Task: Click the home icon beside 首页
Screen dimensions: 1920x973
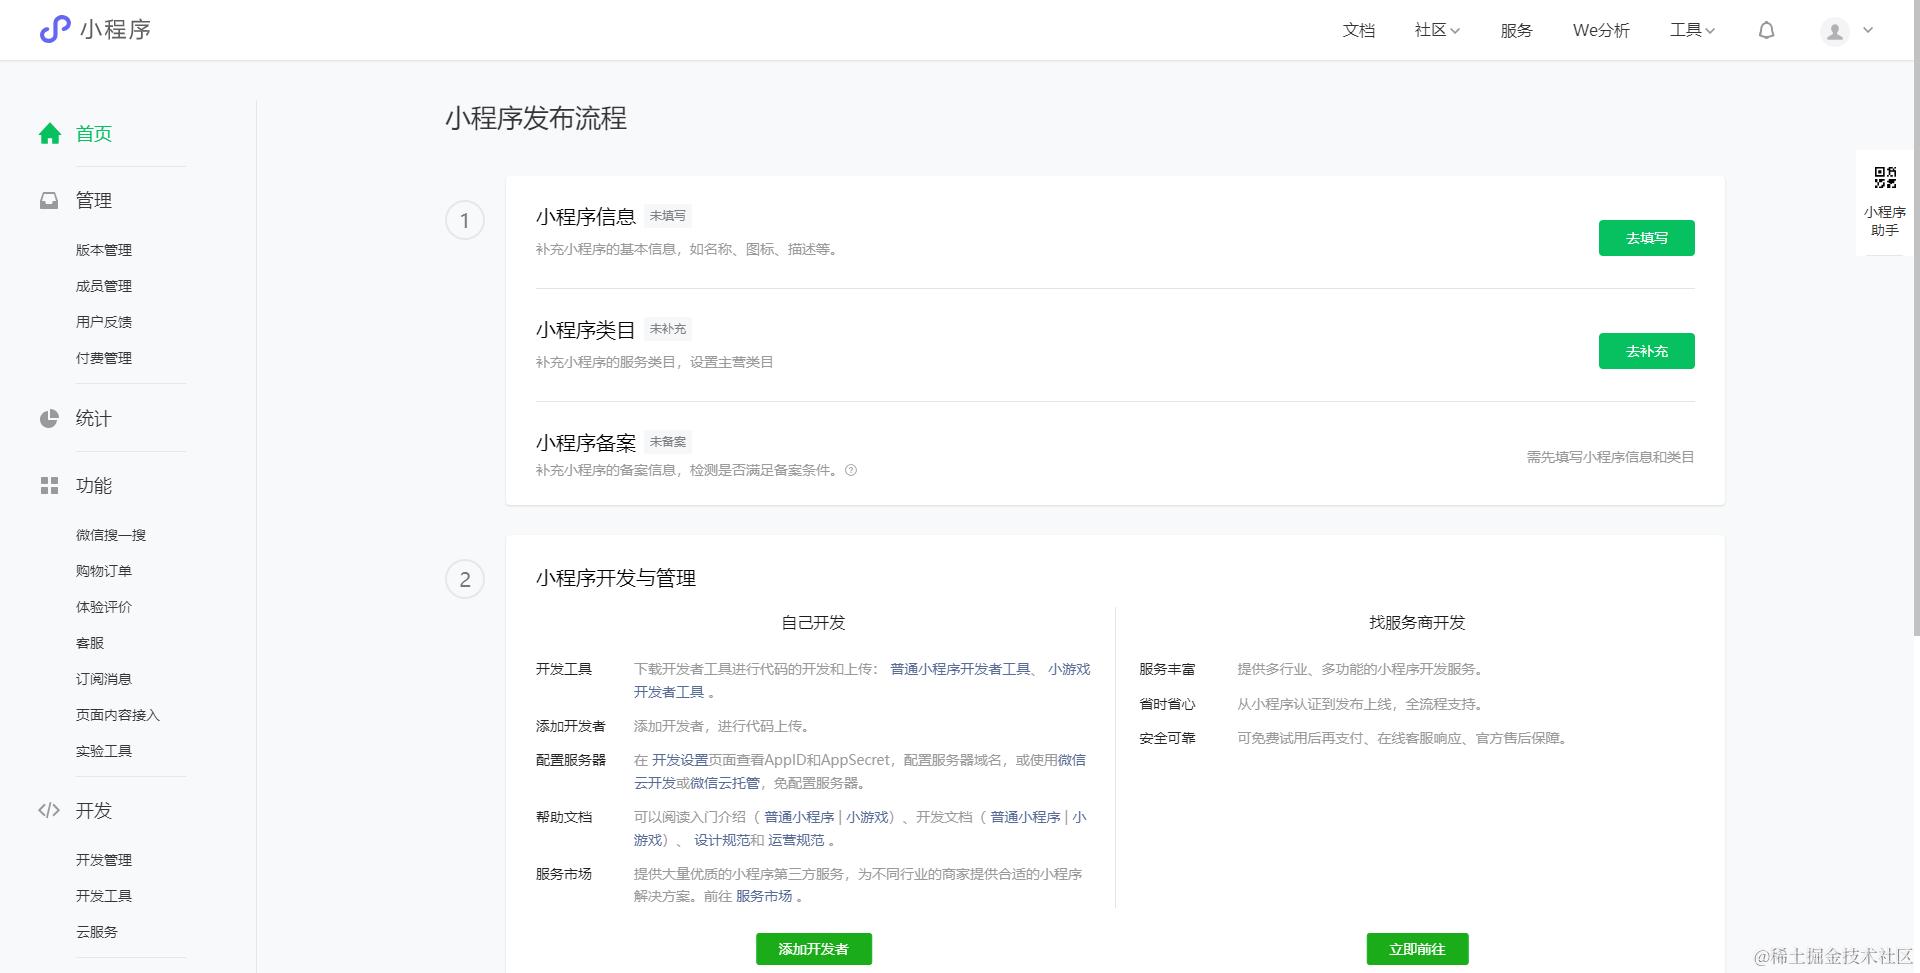Action: [50, 133]
